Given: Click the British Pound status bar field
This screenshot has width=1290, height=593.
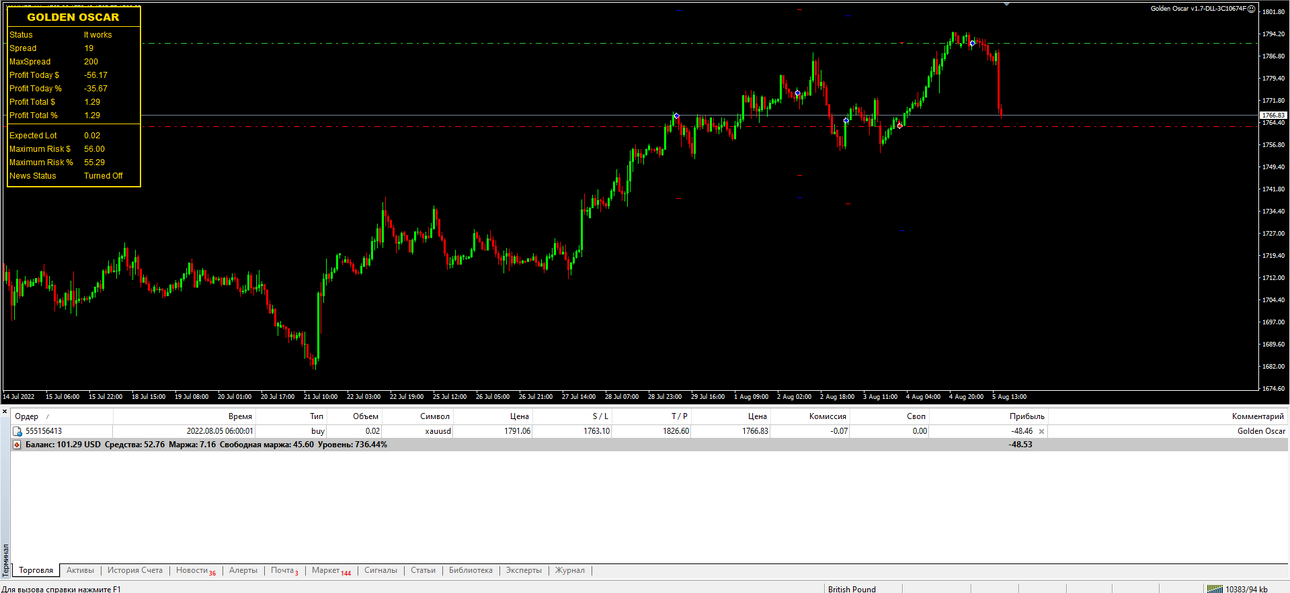Looking at the screenshot, I should pyautogui.click(x=852, y=589).
